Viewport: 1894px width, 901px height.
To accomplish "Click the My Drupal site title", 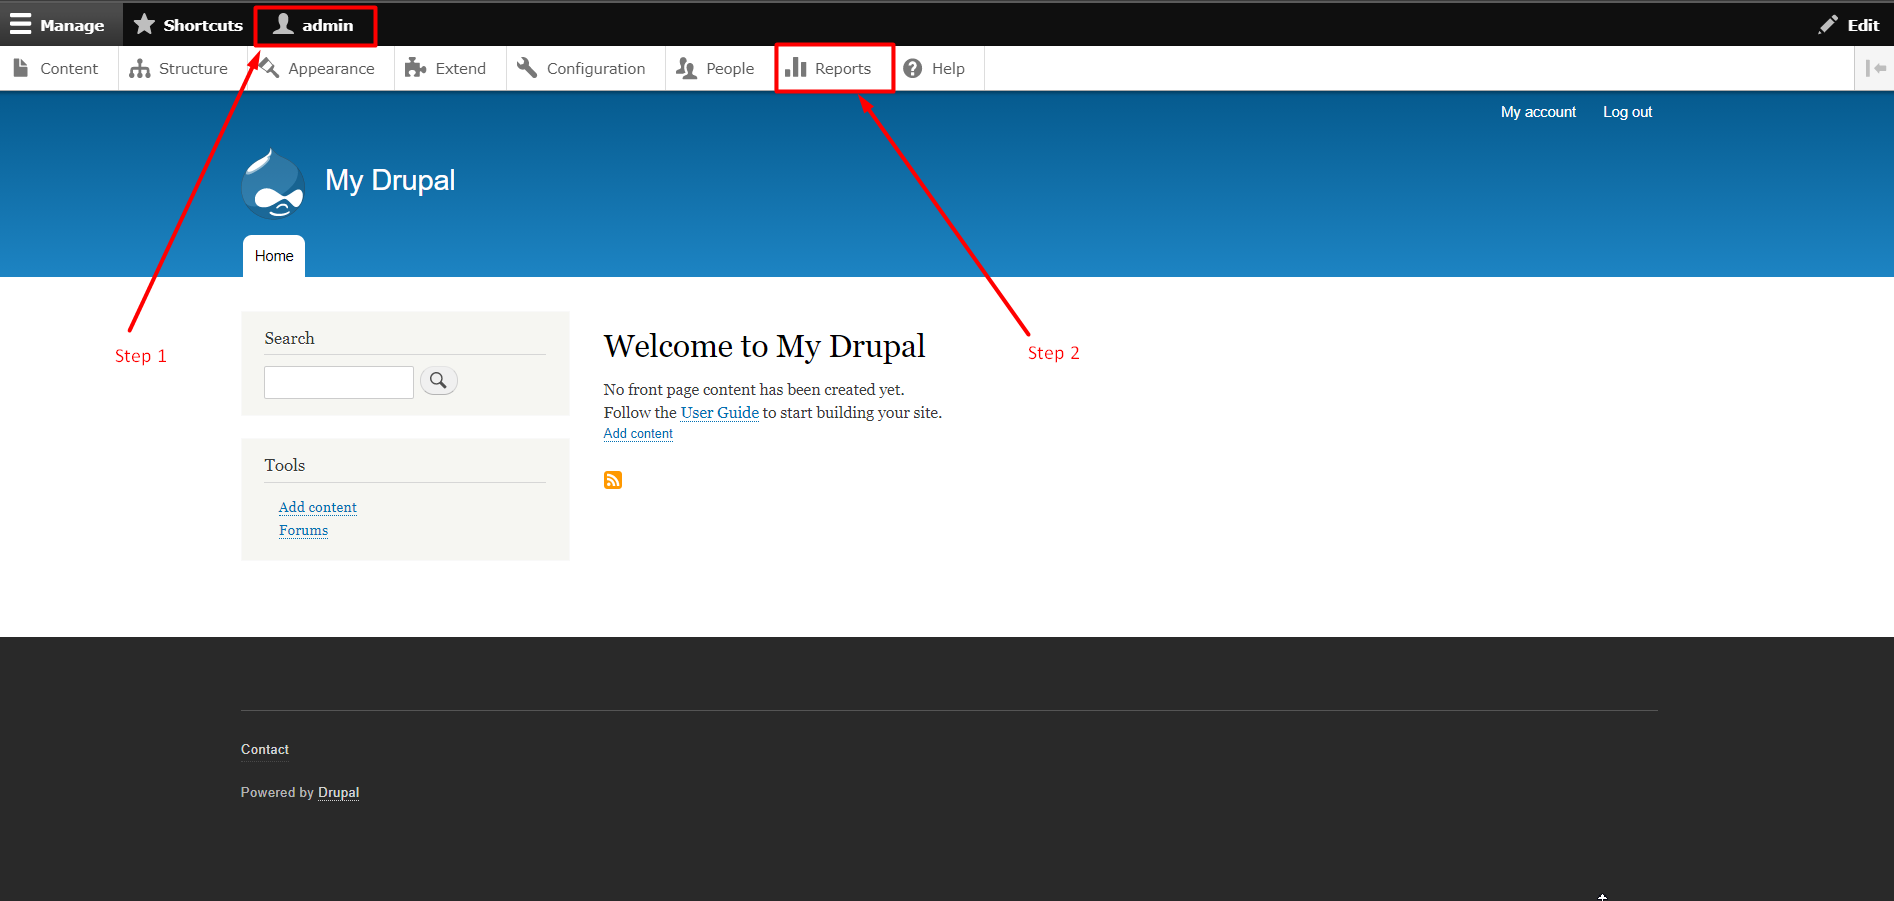I will (390, 180).
